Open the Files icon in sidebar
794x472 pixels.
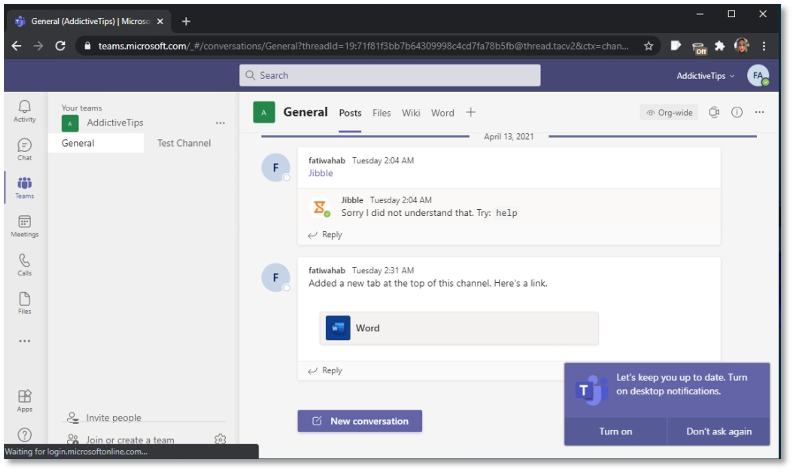pos(24,303)
